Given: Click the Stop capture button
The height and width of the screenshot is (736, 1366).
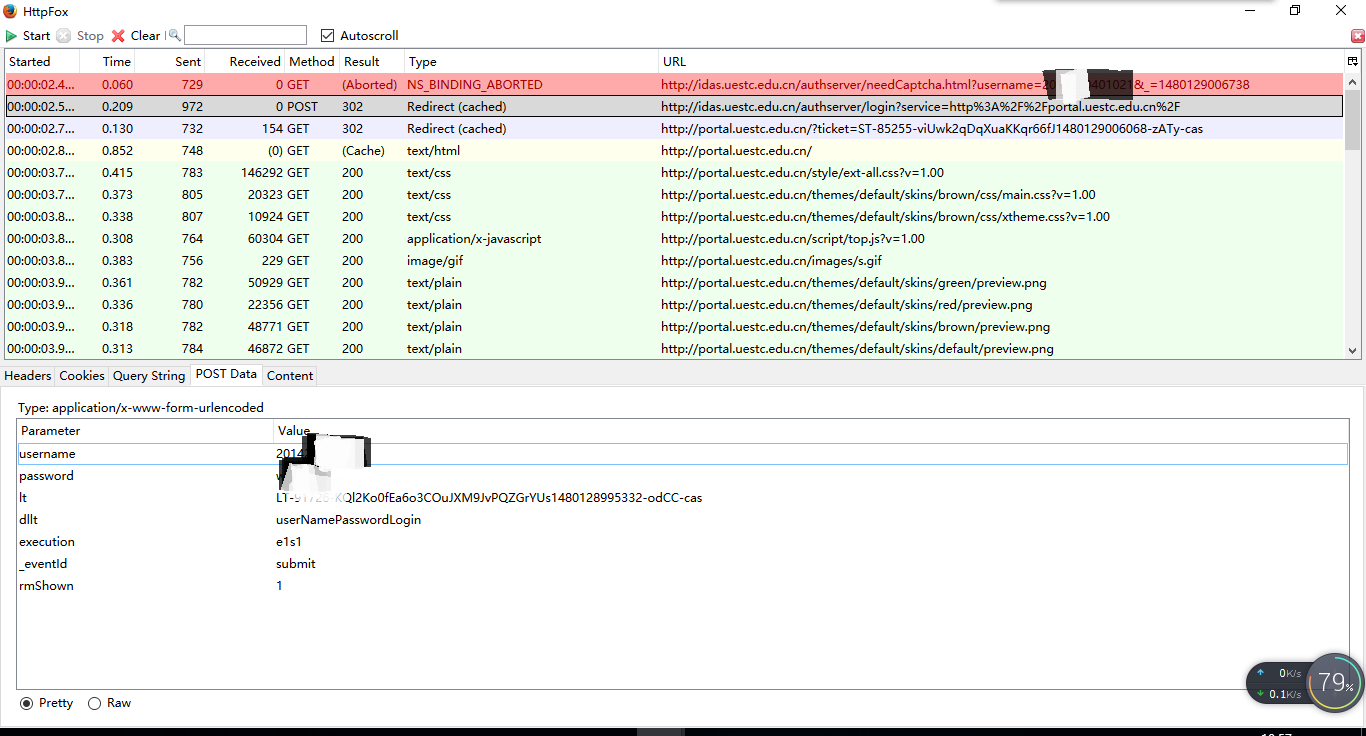Looking at the screenshot, I should pyautogui.click(x=80, y=35).
